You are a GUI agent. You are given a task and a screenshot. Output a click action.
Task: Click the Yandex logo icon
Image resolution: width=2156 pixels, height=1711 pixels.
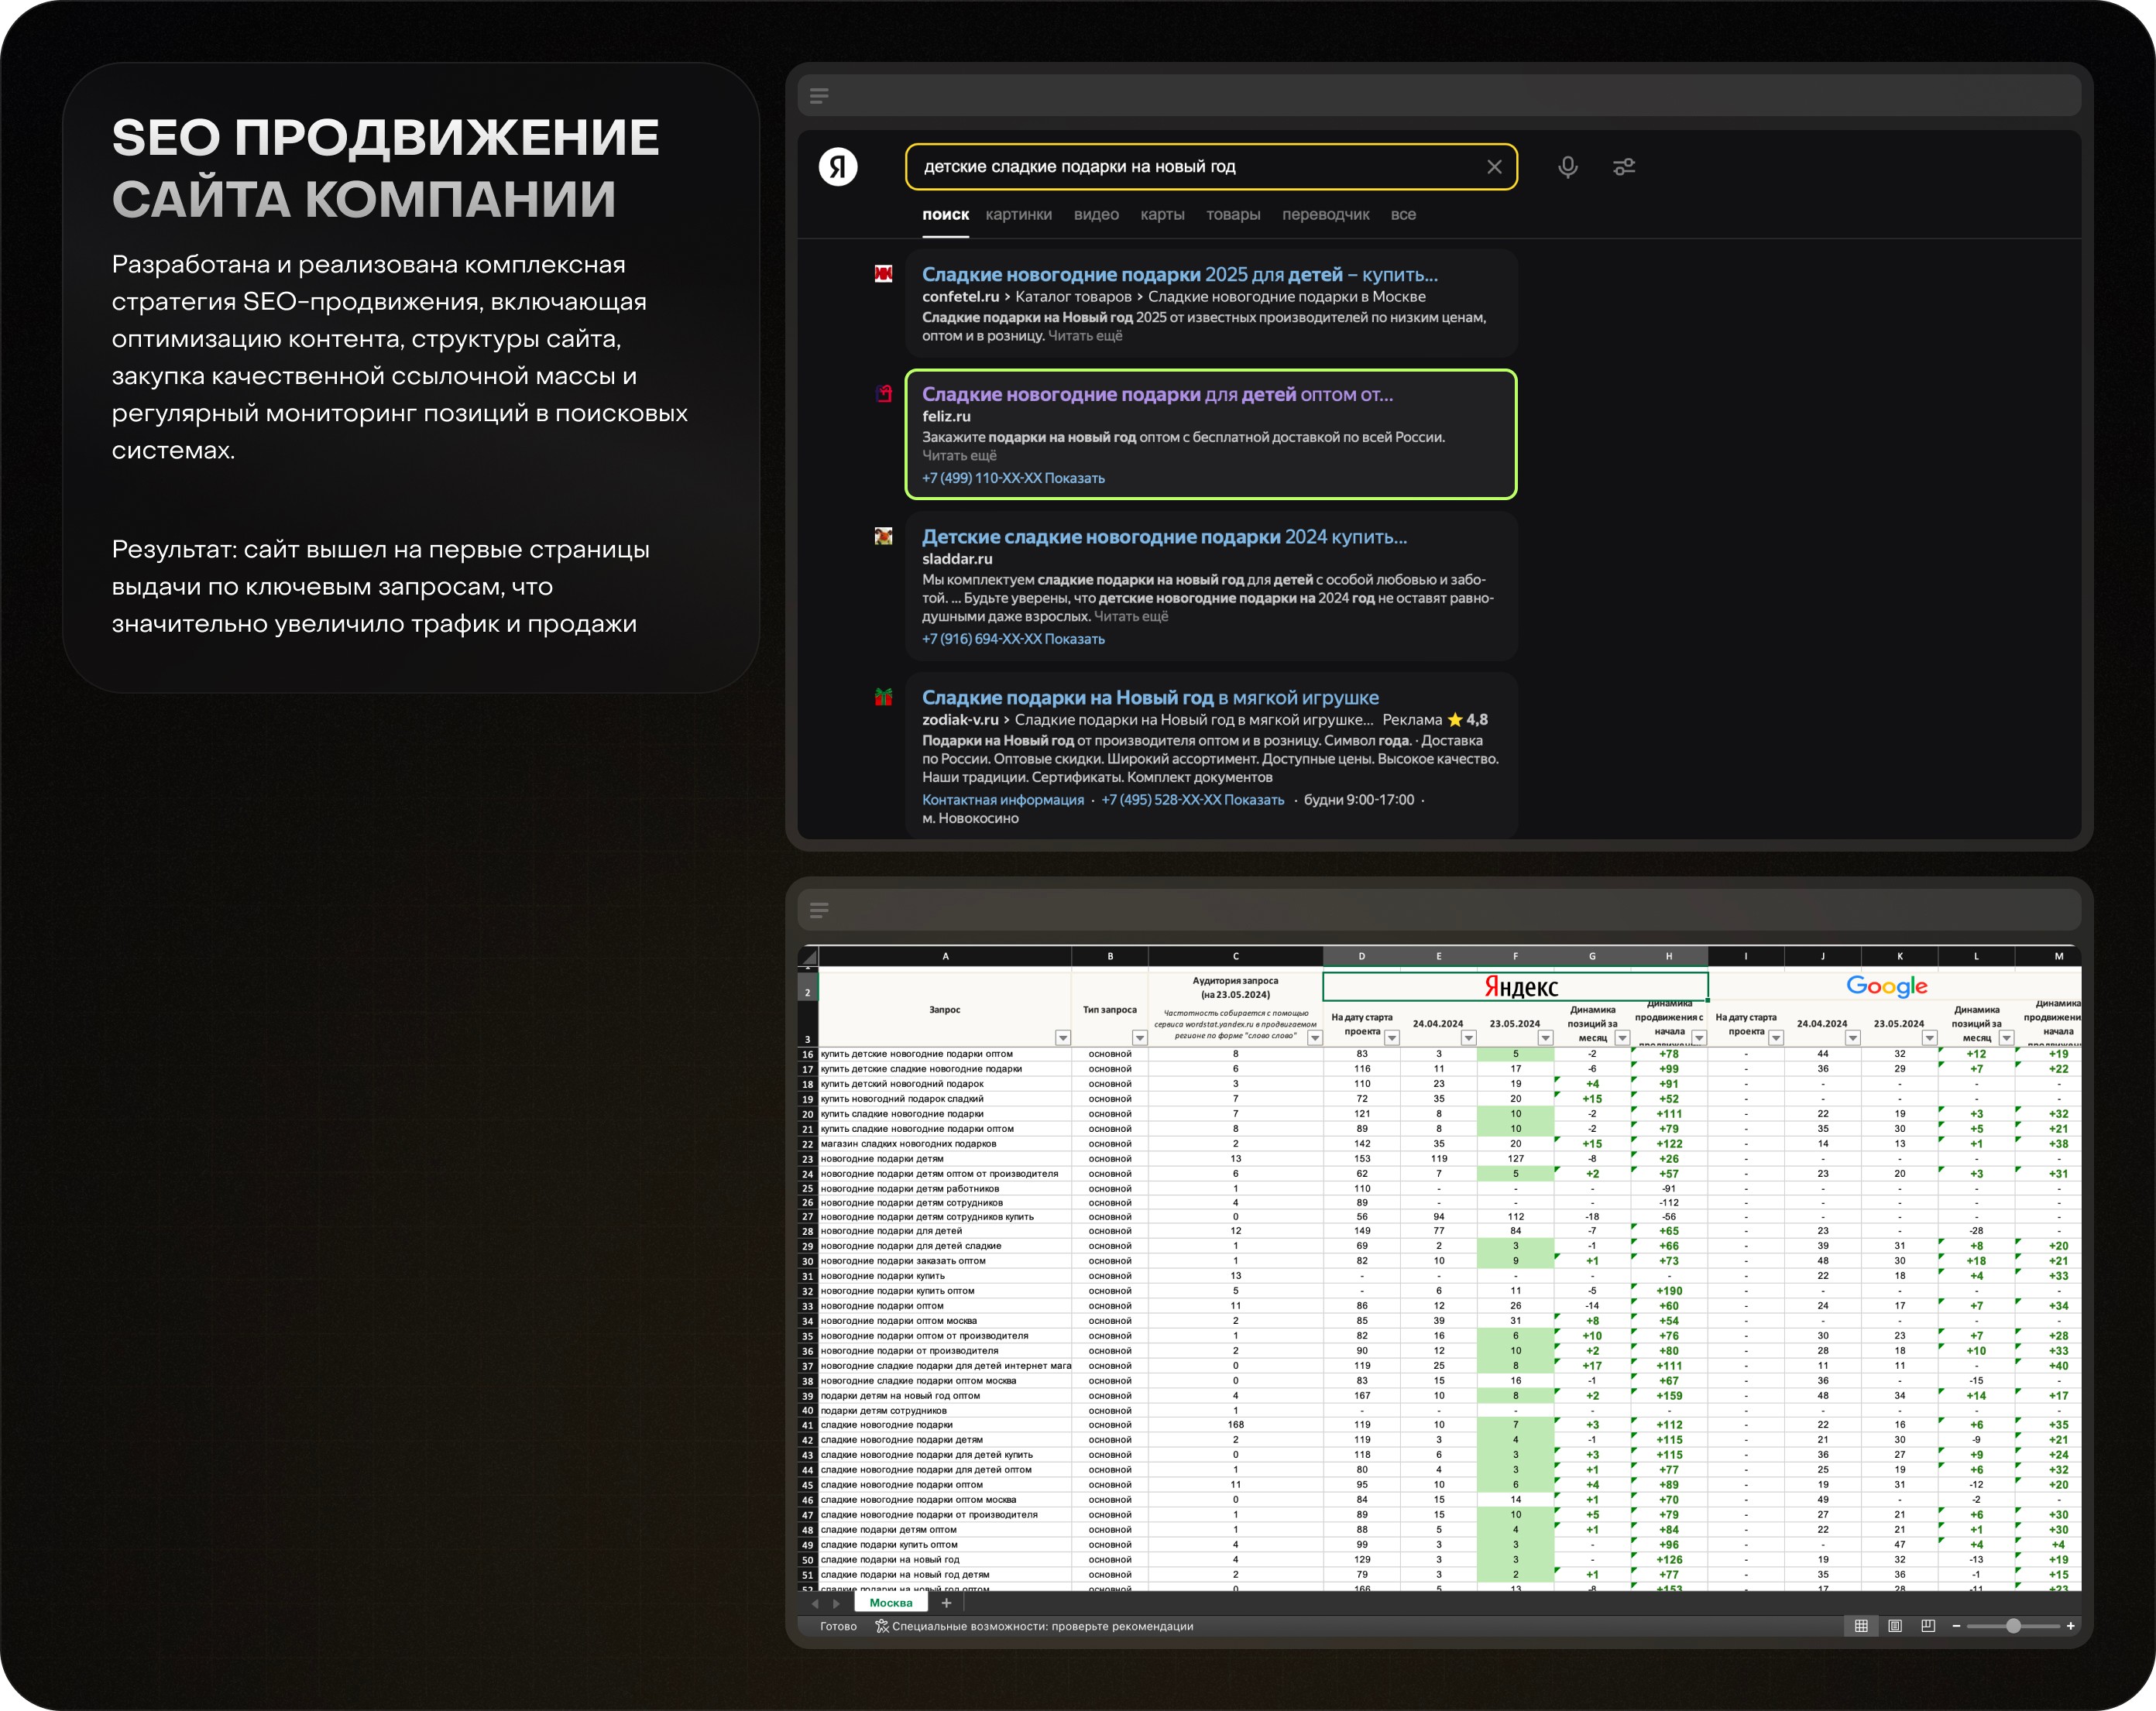838,167
